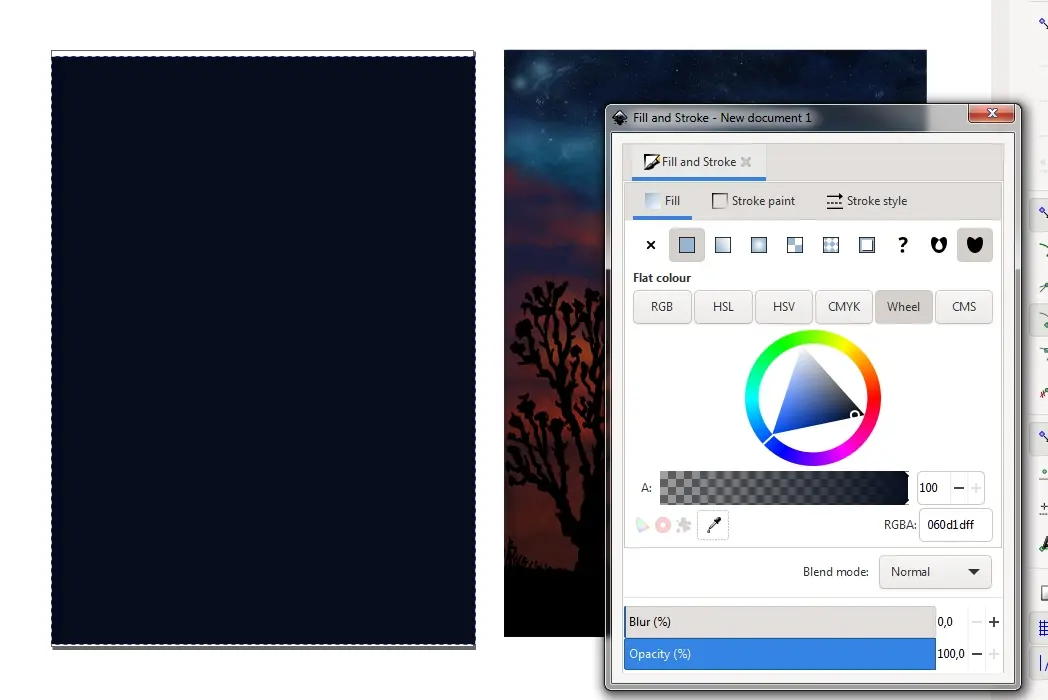Screen dimensions: 1048x700
Task: Select the Unset paint question mark icon
Action: [903, 245]
